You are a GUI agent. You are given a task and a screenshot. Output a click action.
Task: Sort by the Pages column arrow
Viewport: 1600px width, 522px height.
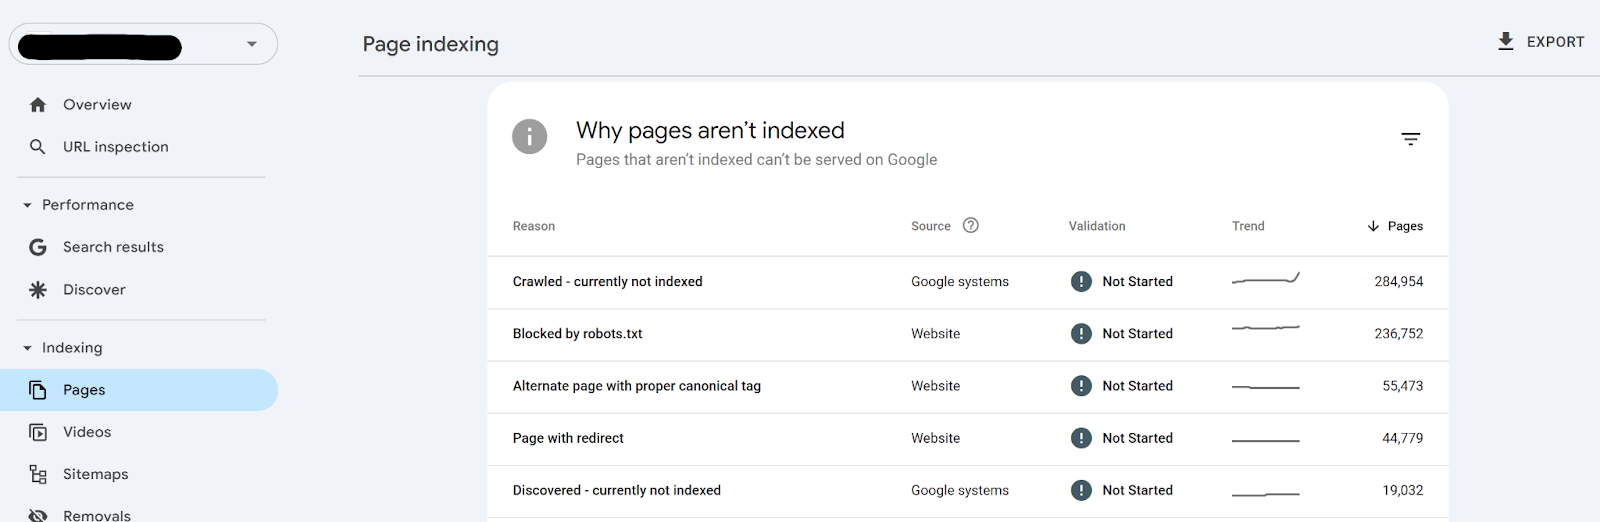click(1373, 226)
